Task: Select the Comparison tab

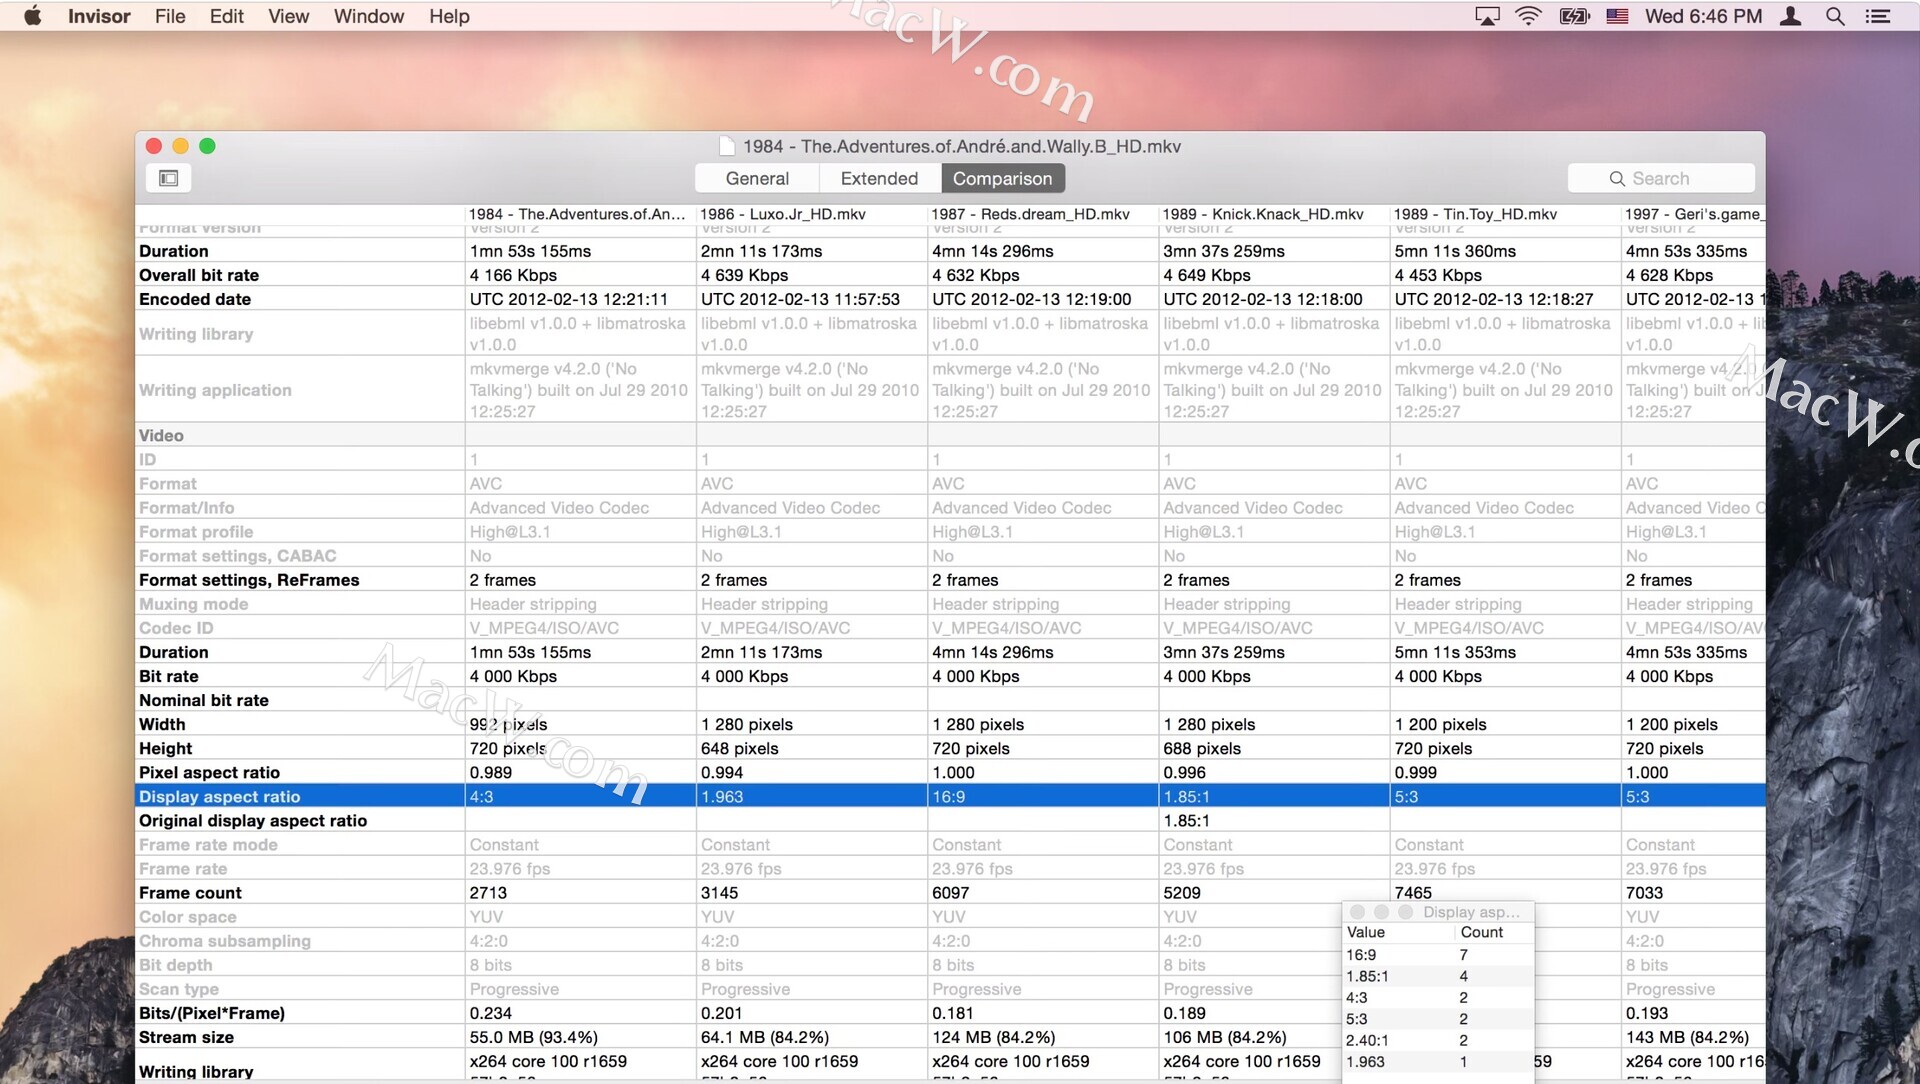Action: click(x=1002, y=178)
